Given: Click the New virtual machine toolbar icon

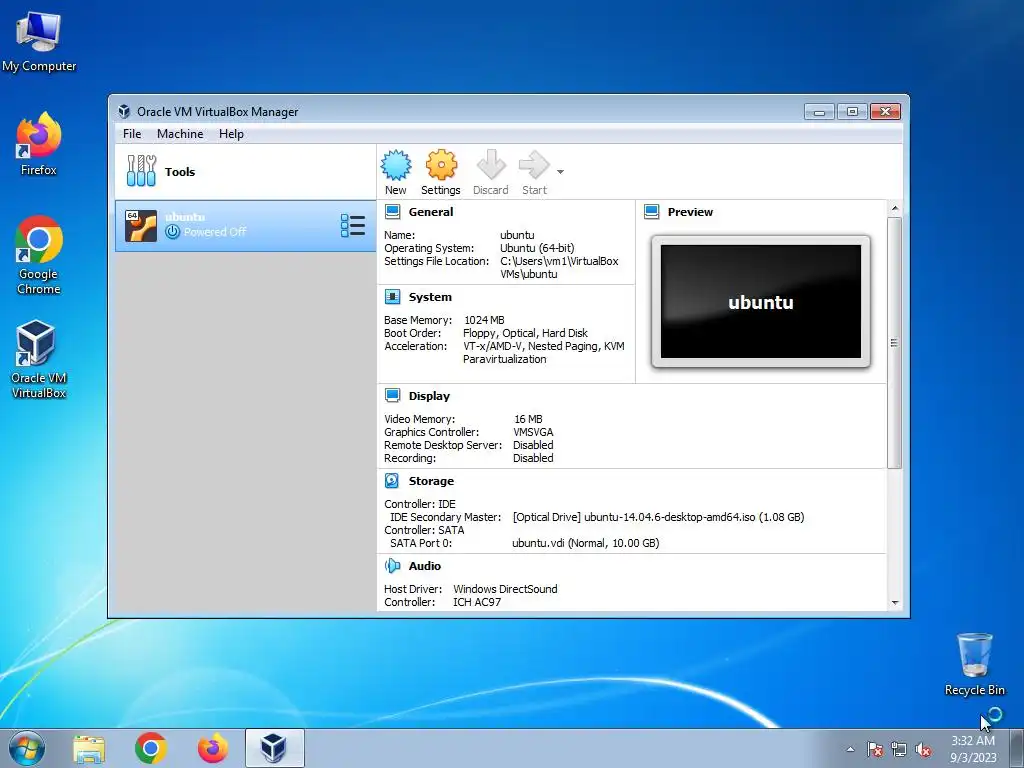Looking at the screenshot, I should [396, 165].
